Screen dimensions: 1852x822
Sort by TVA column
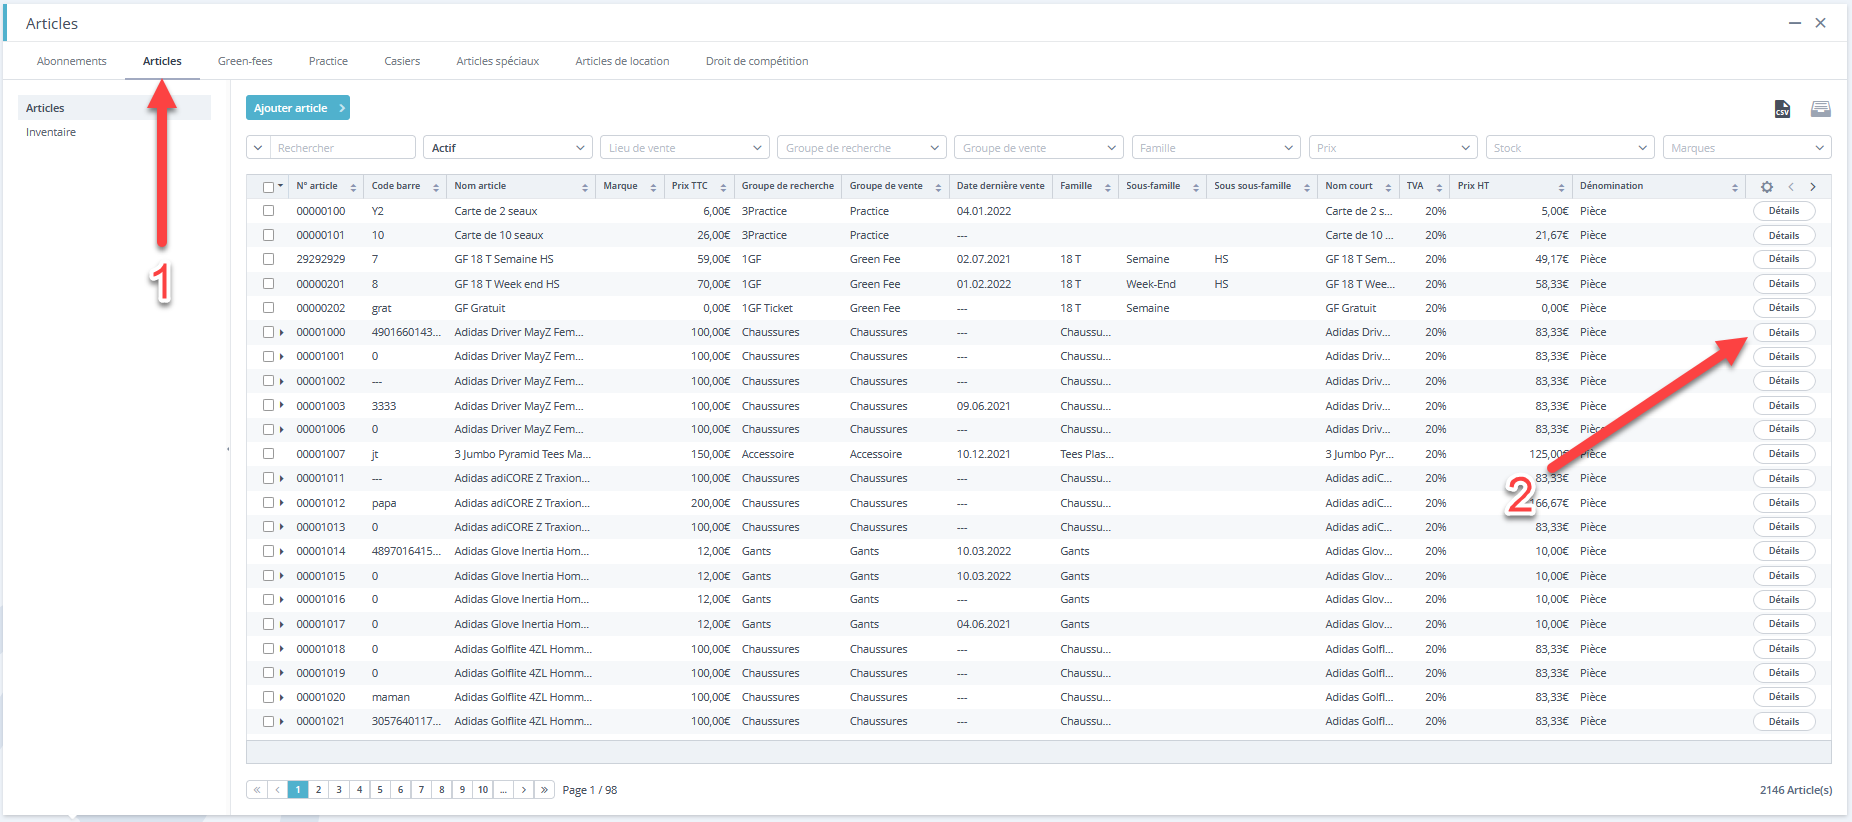click(x=1439, y=187)
